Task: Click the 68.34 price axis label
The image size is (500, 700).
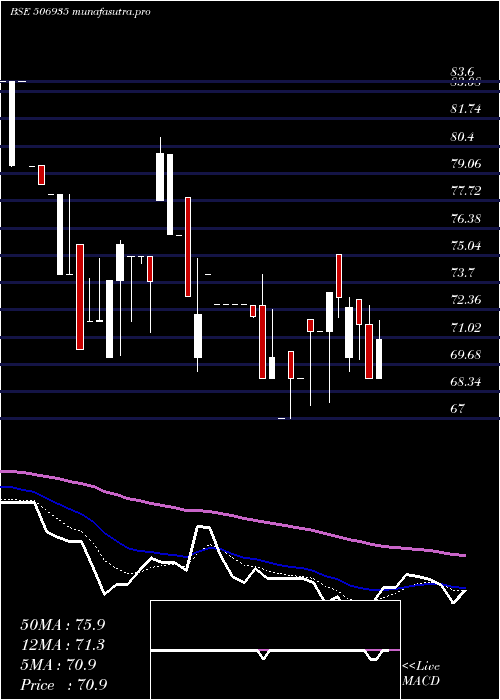Action: 466,382
